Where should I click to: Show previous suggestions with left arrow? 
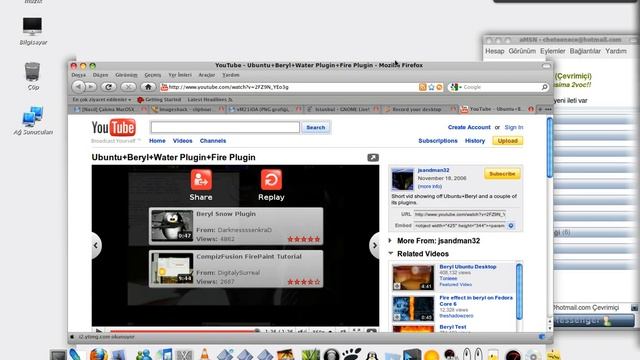click(96, 245)
